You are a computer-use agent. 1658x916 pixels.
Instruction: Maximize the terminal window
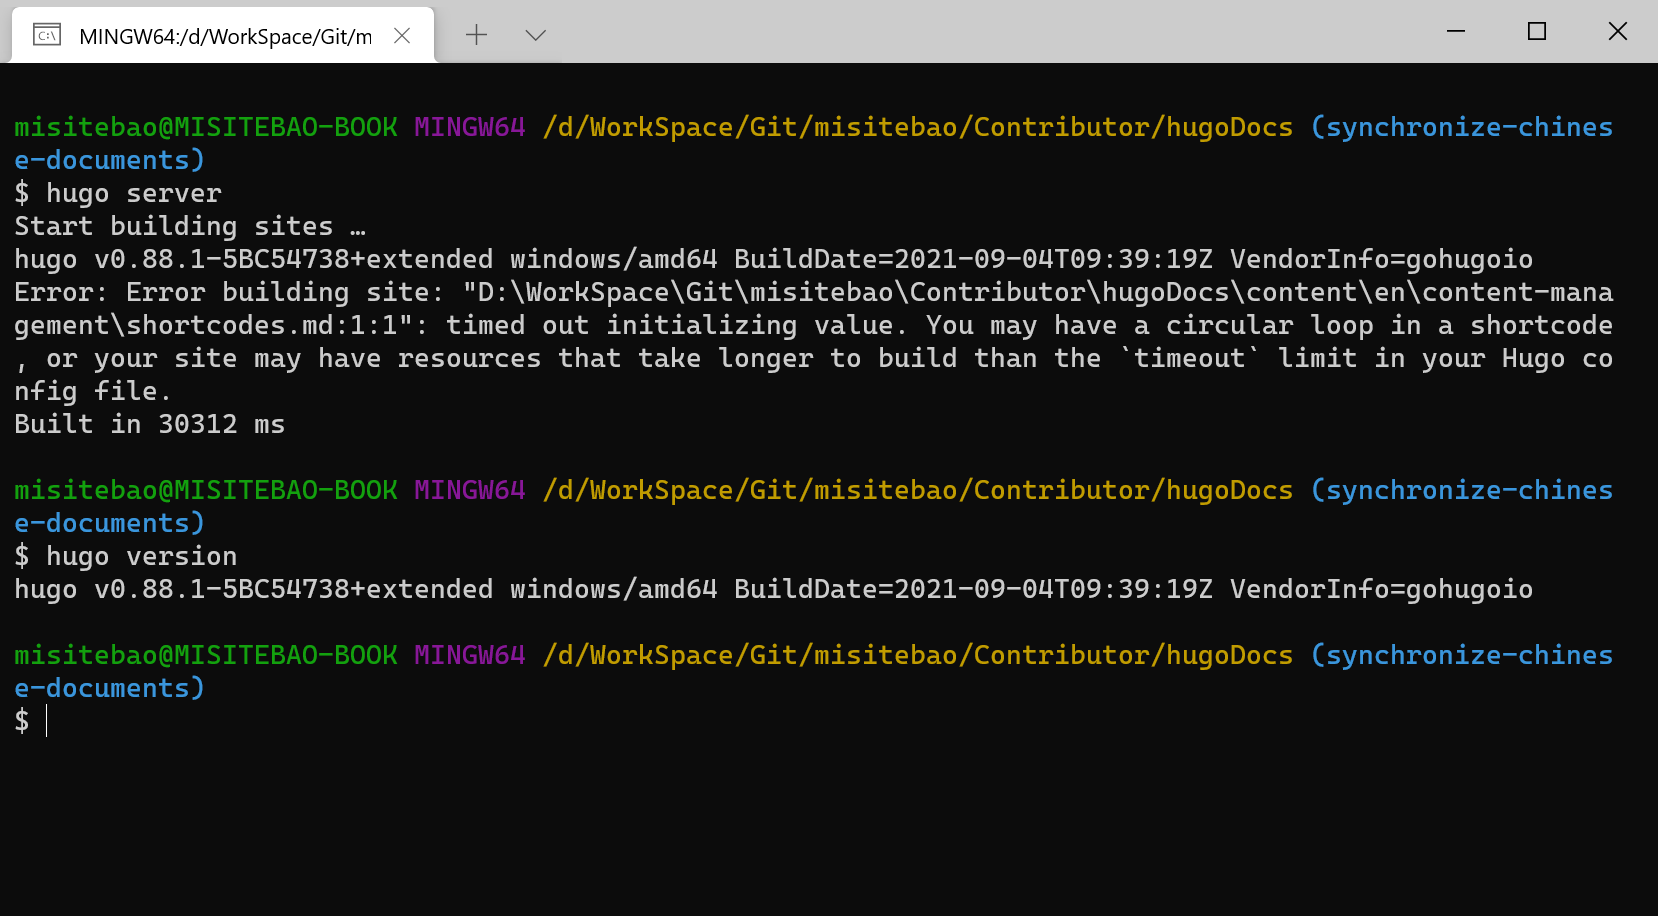[x=1537, y=31]
